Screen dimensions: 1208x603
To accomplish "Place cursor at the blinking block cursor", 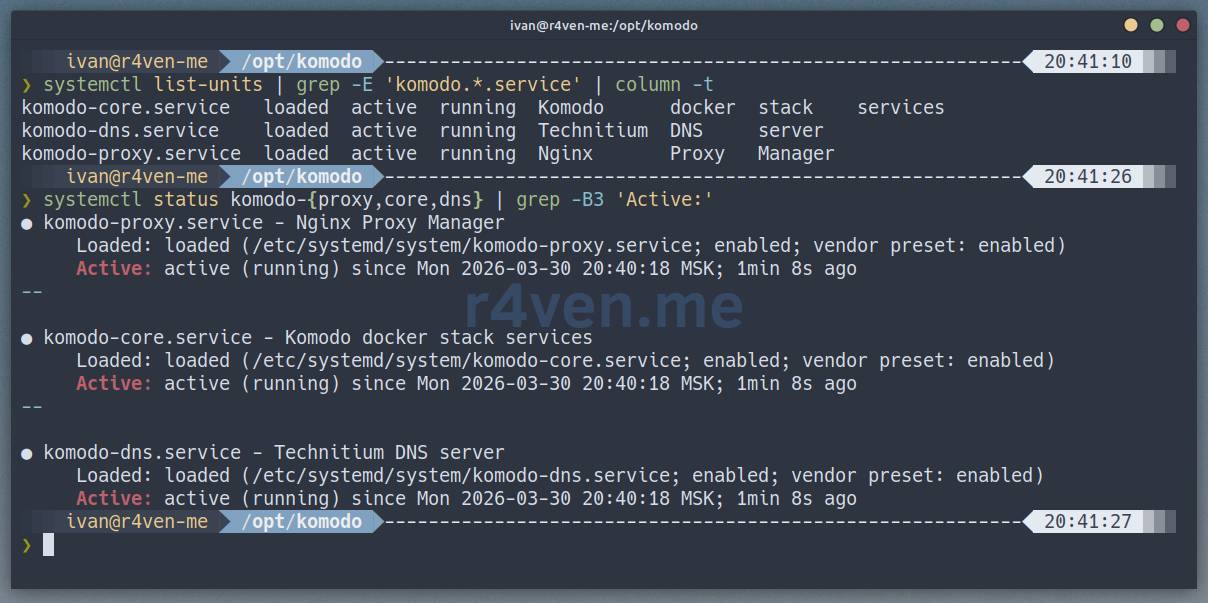I will point(48,545).
